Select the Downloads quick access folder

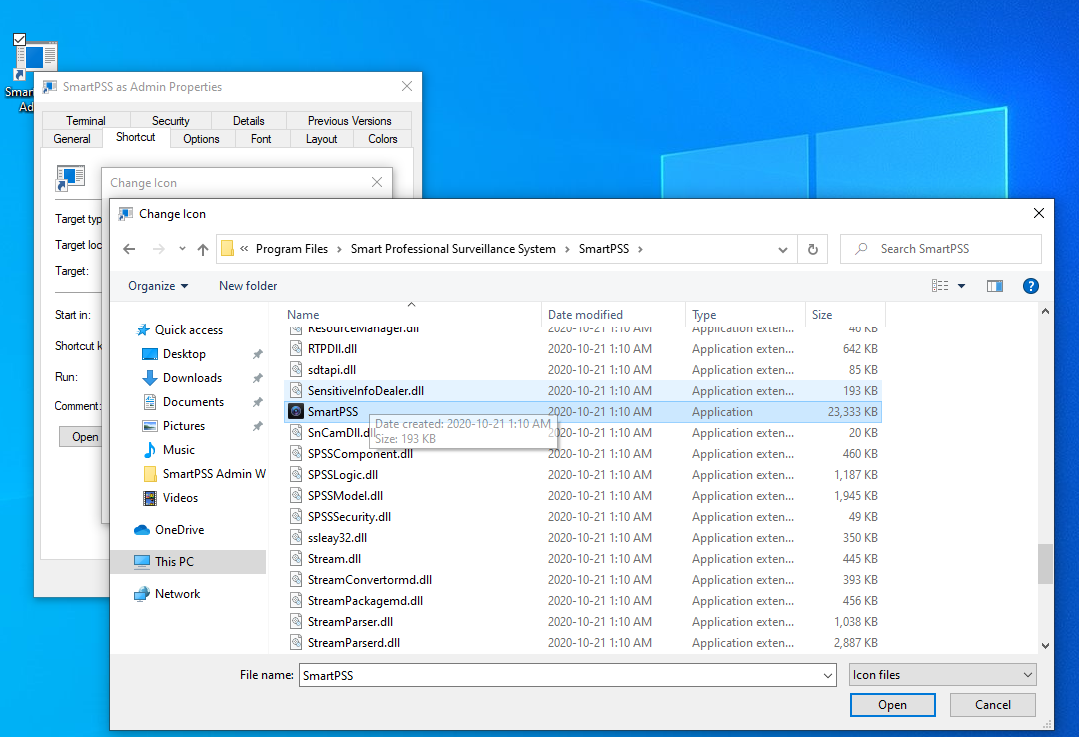pos(192,378)
